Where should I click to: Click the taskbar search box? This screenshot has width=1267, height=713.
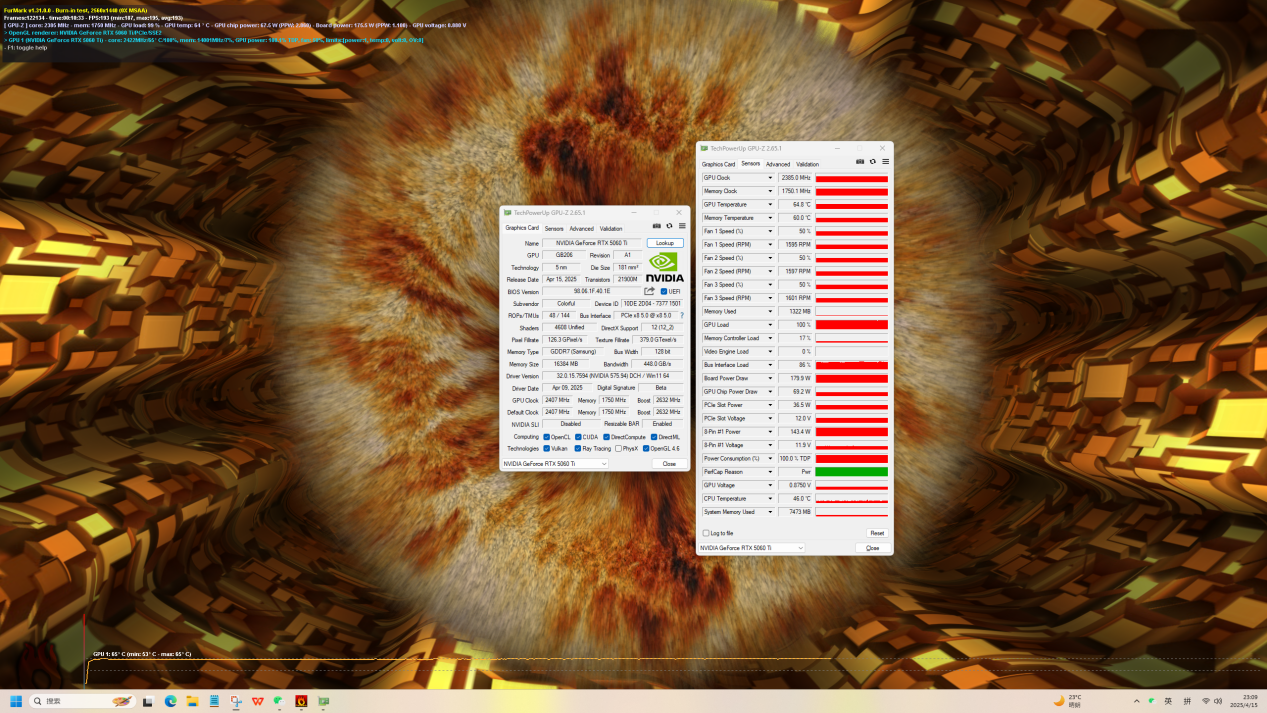tap(83, 701)
